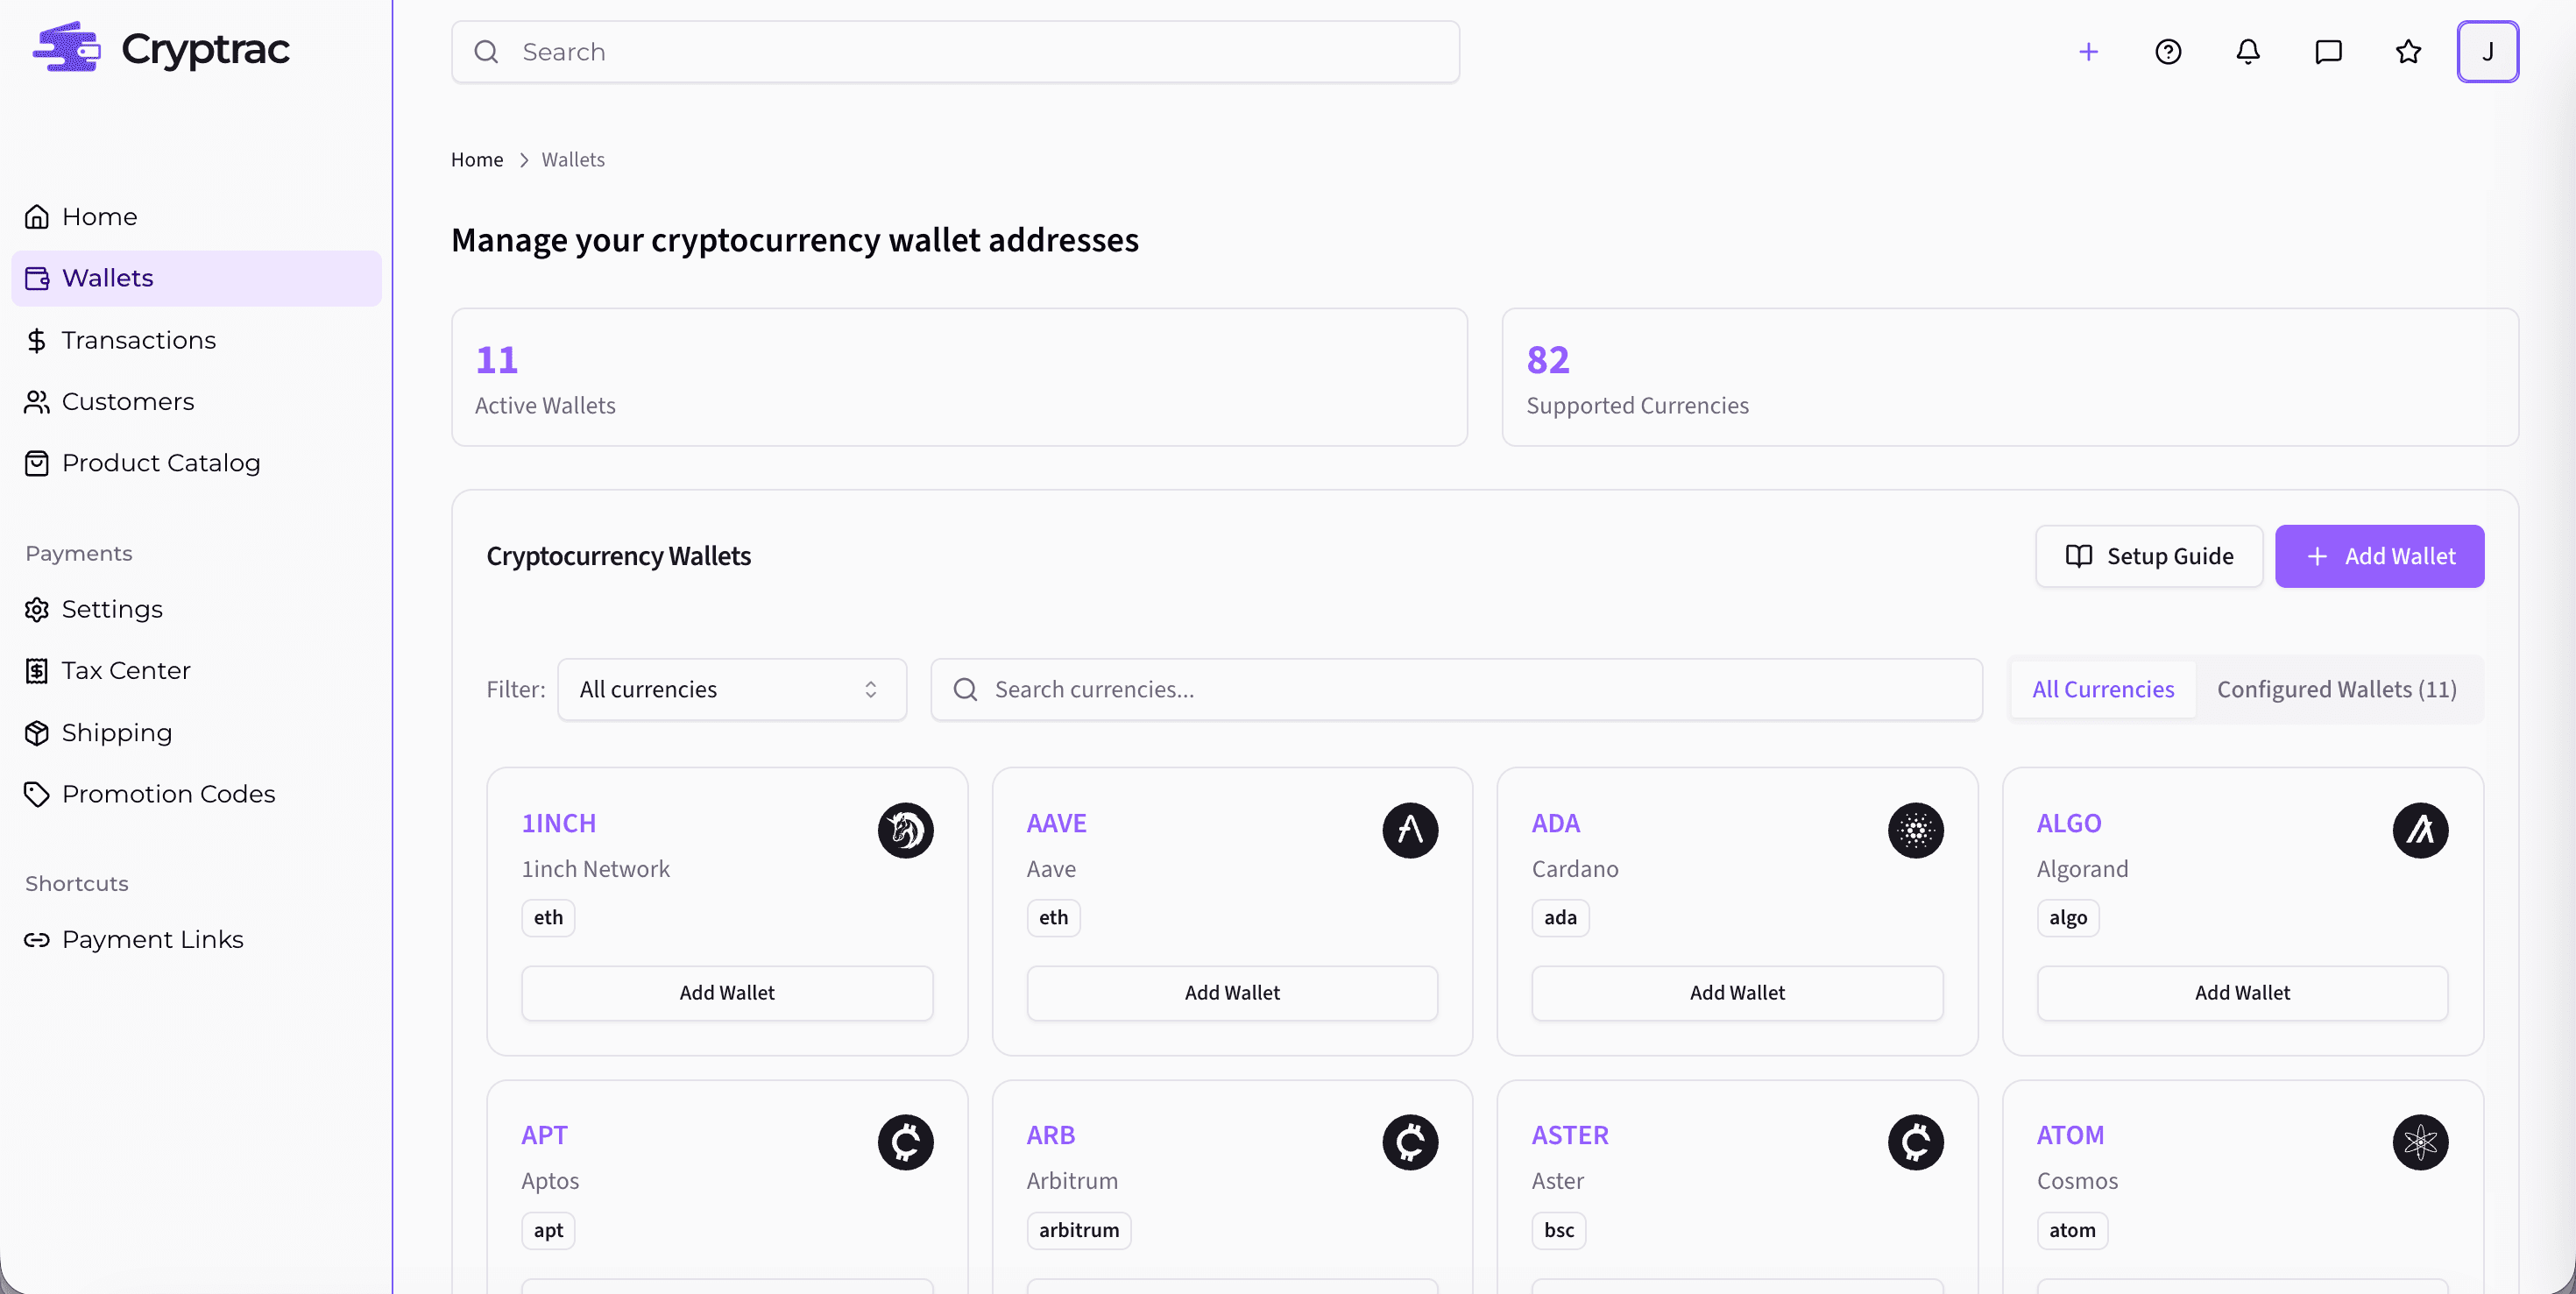The width and height of the screenshot is (2576, 1294).
Task: Navigate to Home via breadcrumb
Action: [476, 159]
